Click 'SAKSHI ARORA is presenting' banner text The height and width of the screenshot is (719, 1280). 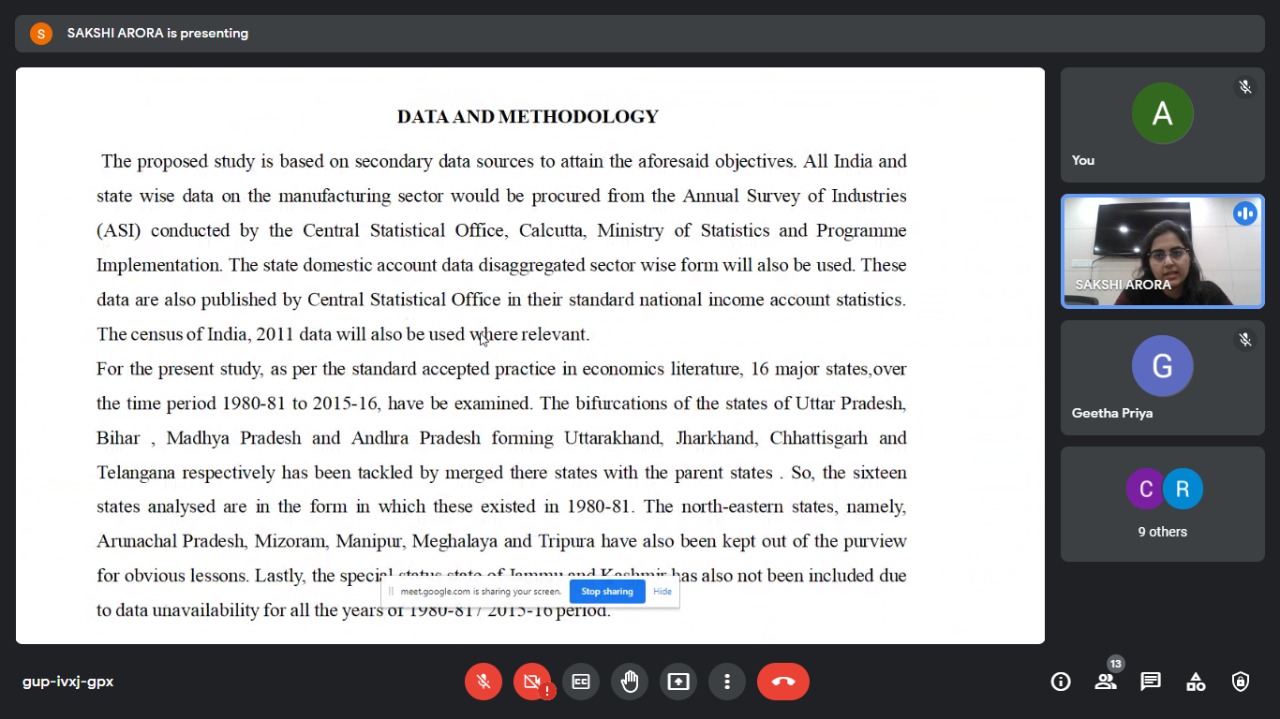point(158,33)
